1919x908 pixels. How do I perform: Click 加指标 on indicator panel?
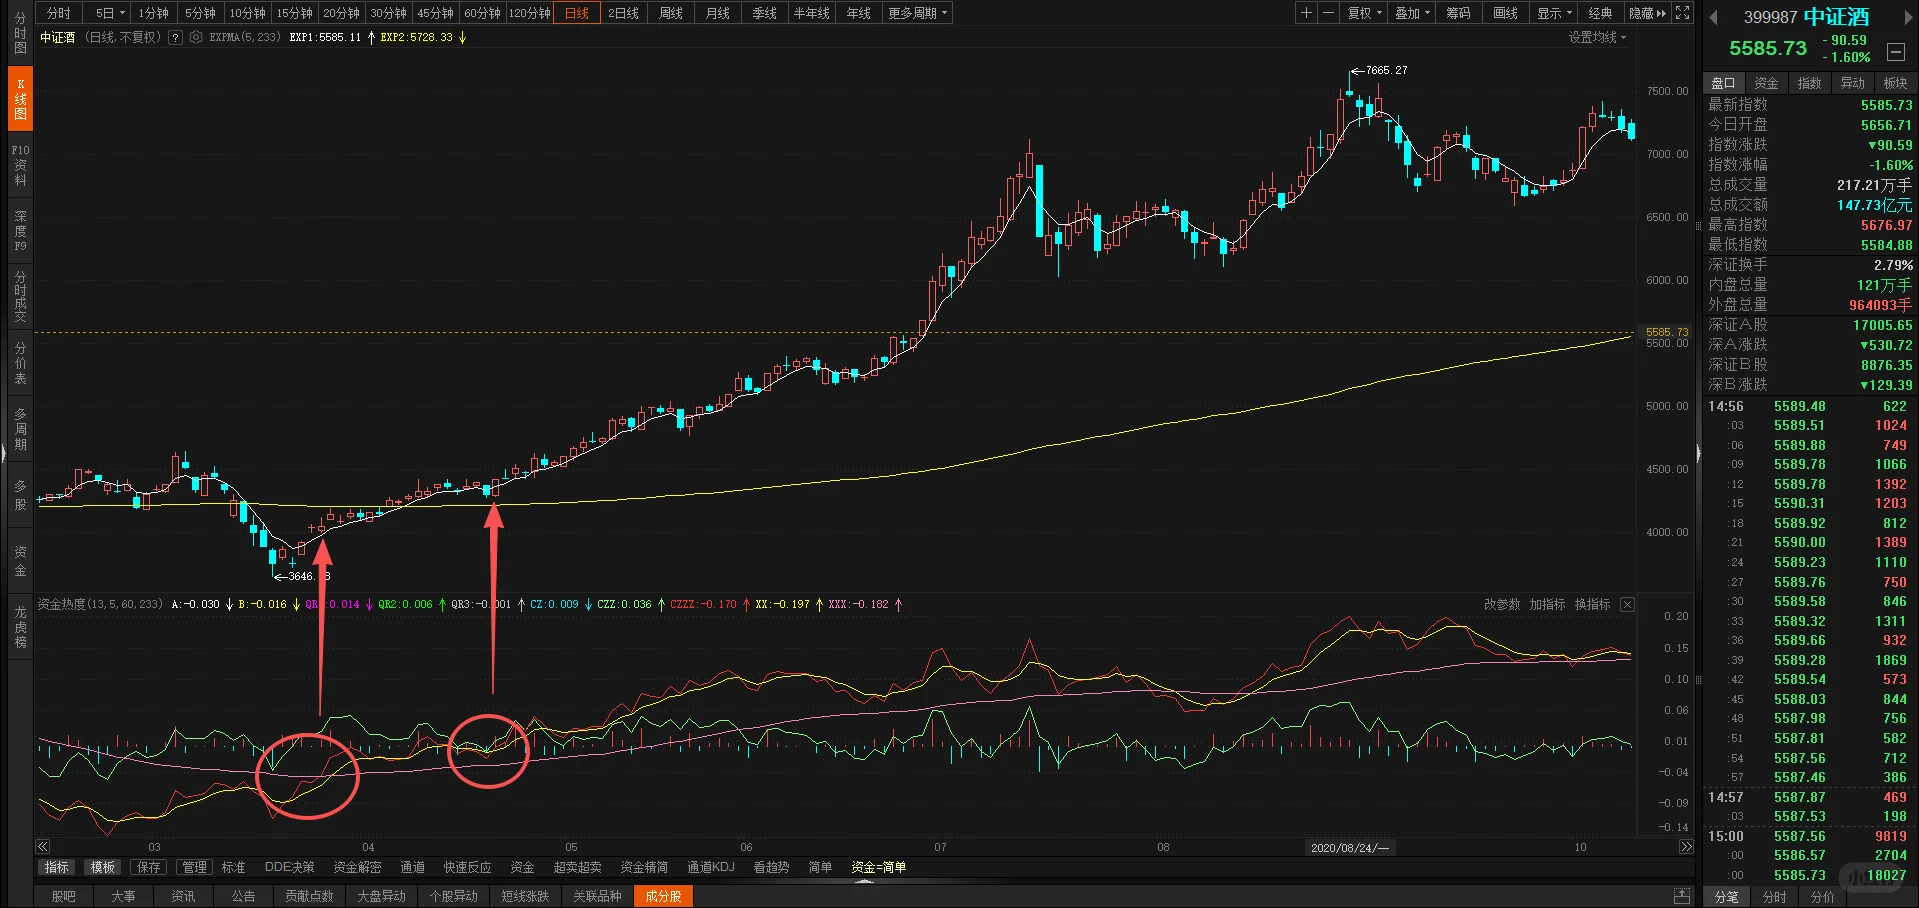(1547, 604)
